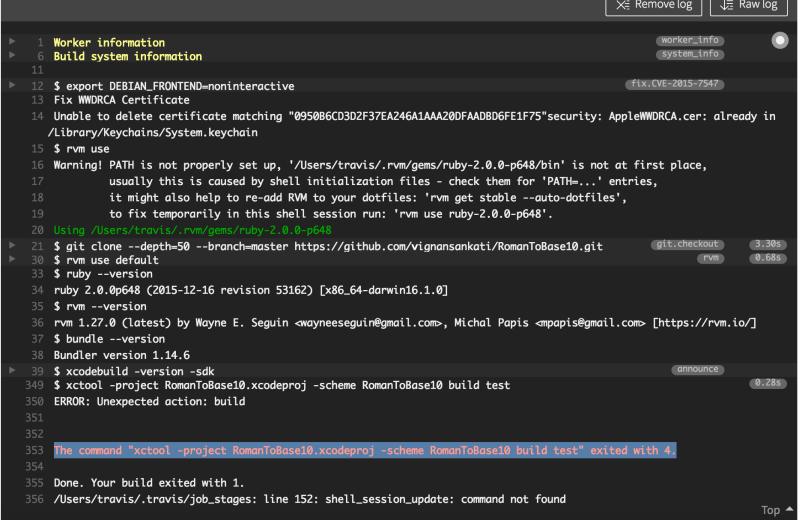The height and width of the screenshot is (520, 799).
Task: Click the 'Fix WWDRCA Certificate' line
Action: click(122, 100)
